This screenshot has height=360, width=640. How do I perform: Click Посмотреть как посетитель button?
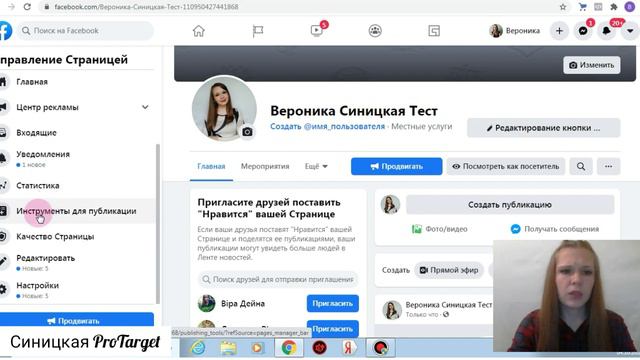click(506, 166)
